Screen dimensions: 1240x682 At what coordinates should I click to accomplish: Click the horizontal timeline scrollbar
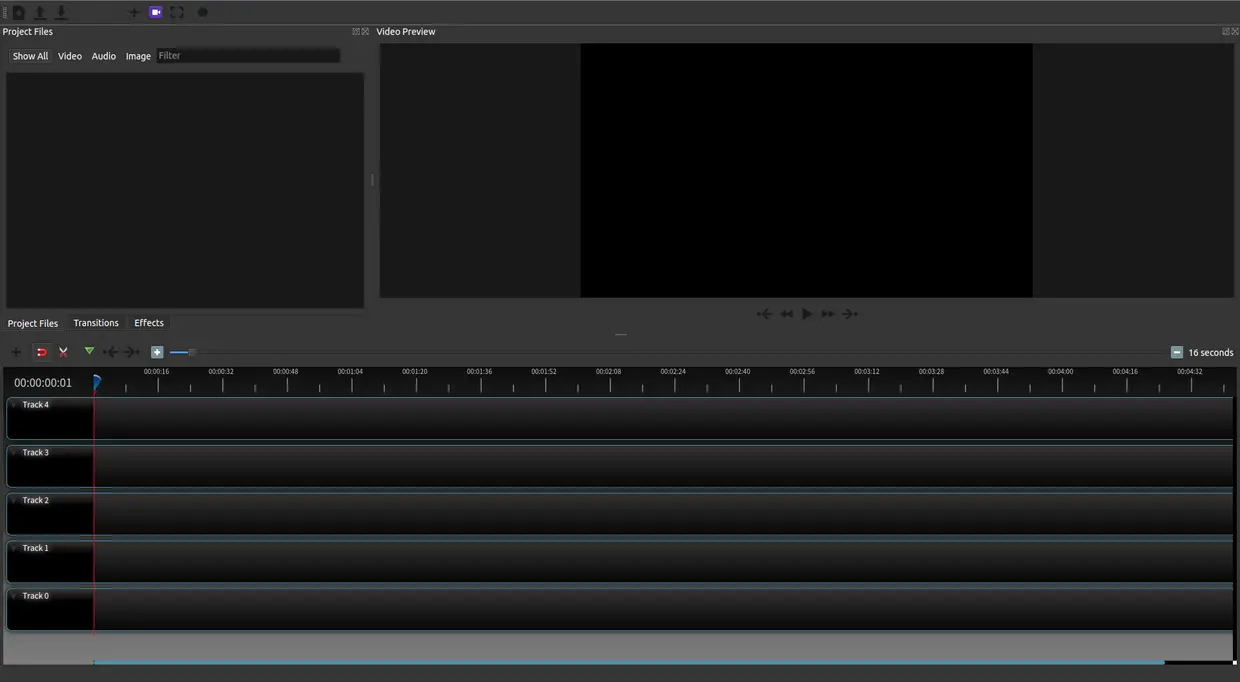click(x=629, y=662)
